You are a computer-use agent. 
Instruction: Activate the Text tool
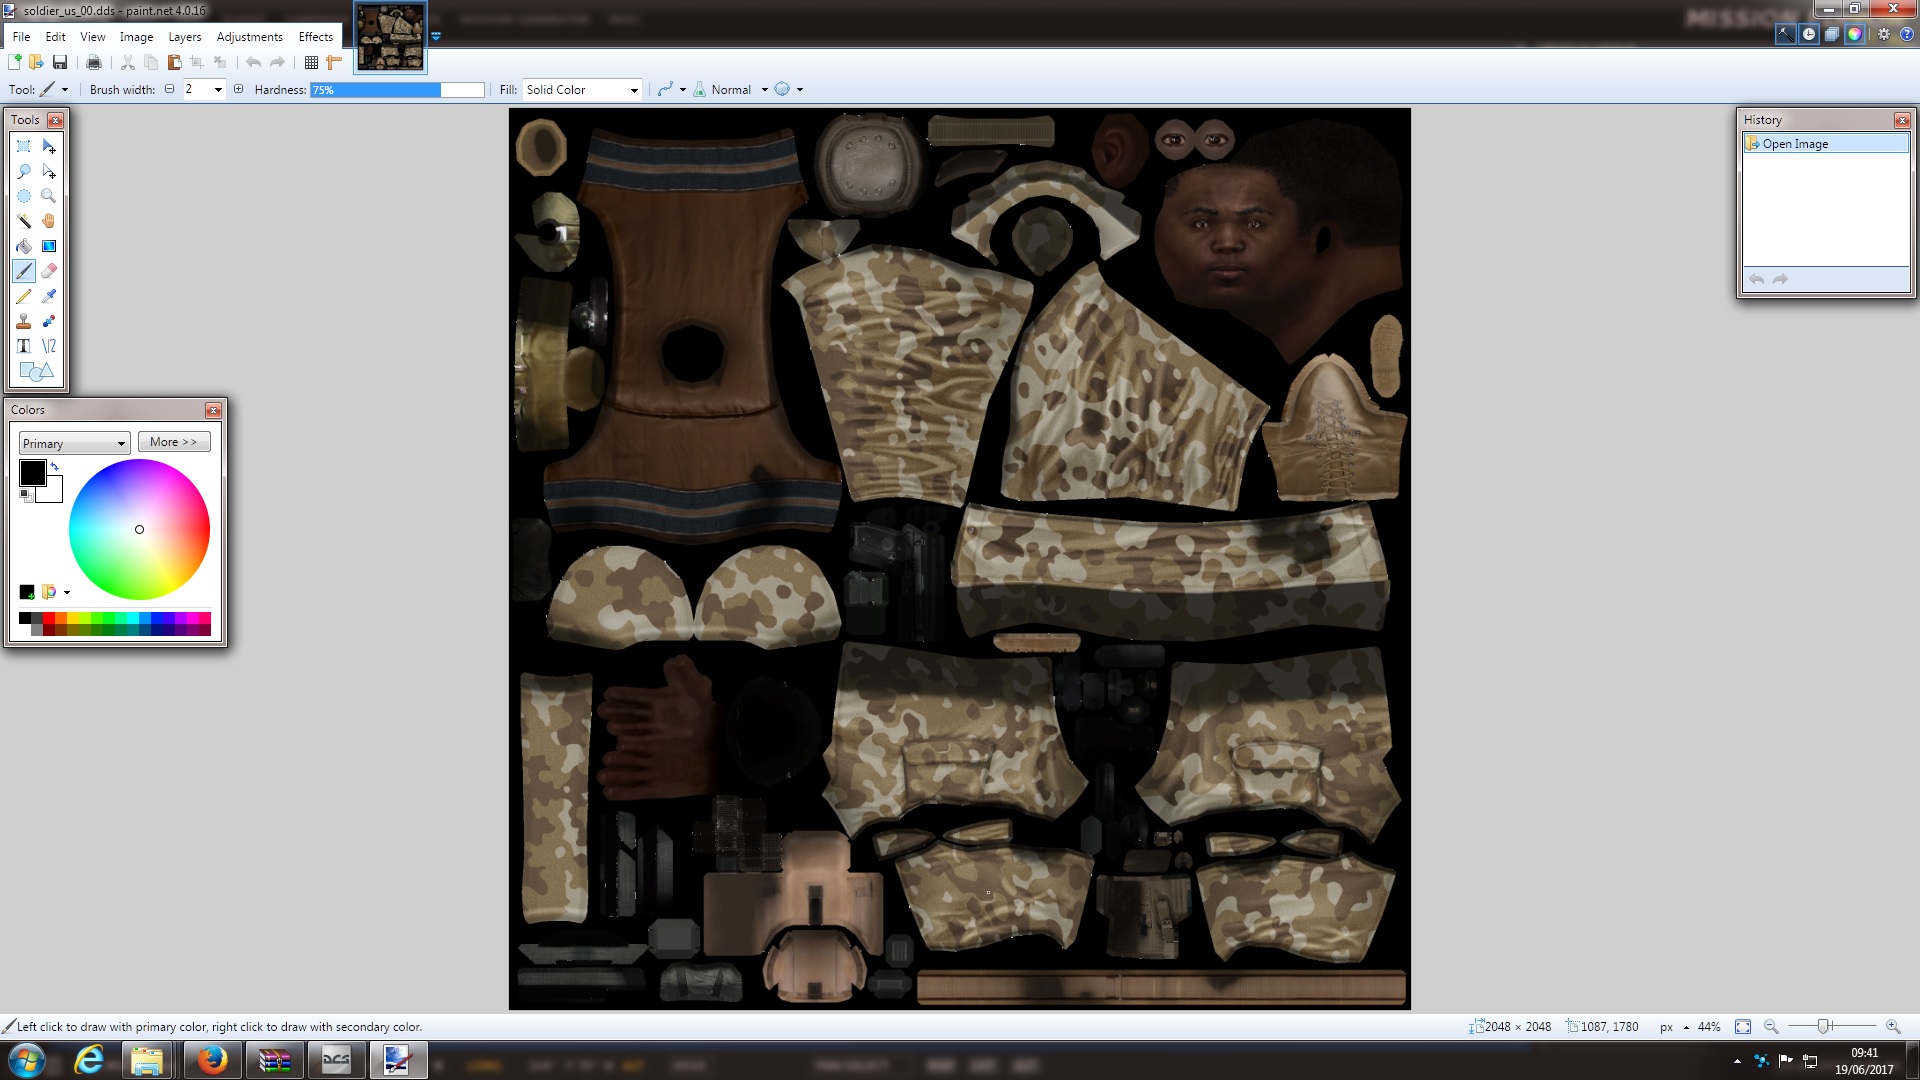click(x=24, y=346)
